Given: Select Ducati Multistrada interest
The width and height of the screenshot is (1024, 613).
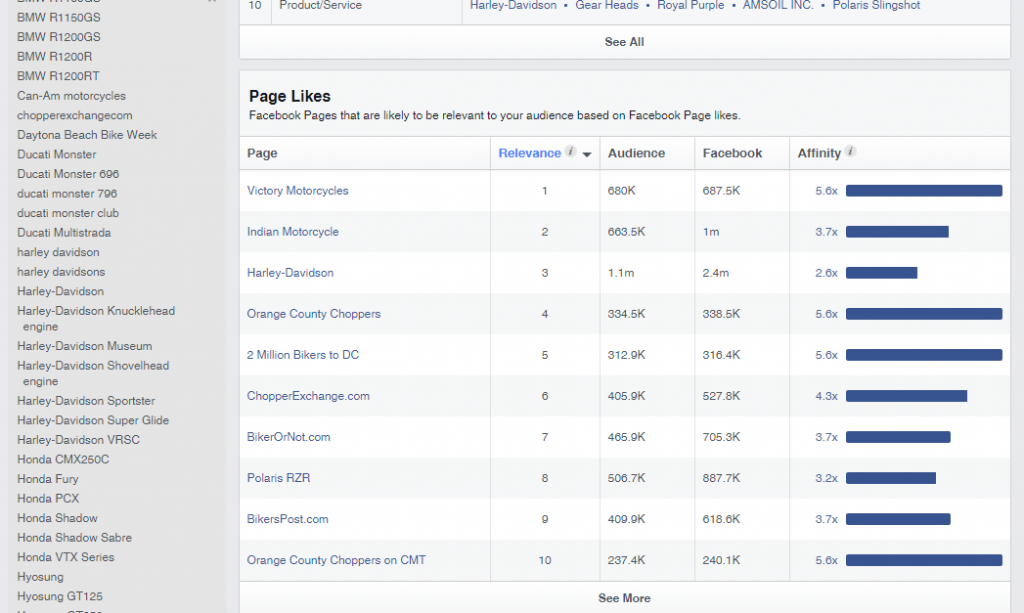Looking at the screenshot, I should [64, 233].
